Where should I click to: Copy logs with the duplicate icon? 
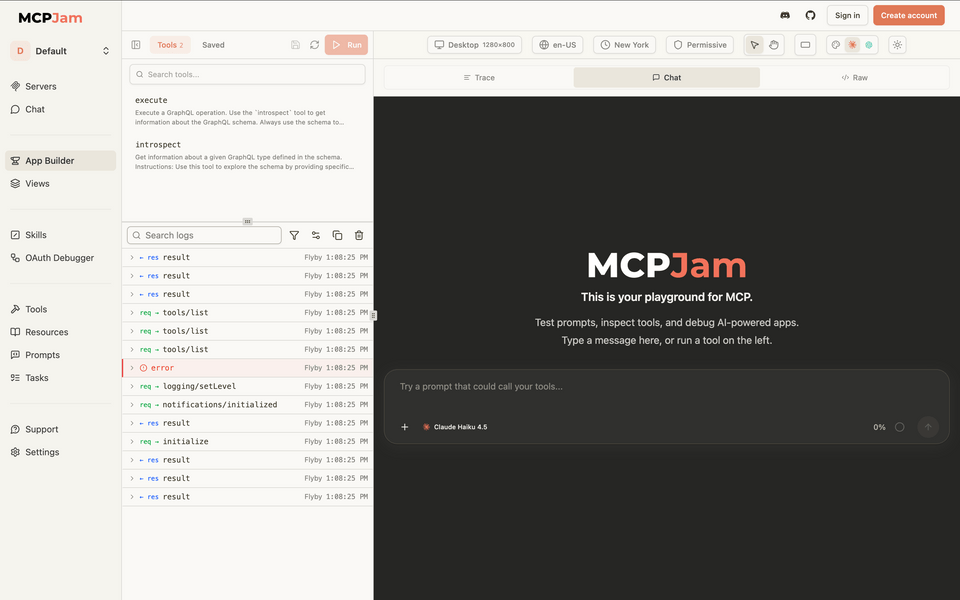tap(337, 235)
